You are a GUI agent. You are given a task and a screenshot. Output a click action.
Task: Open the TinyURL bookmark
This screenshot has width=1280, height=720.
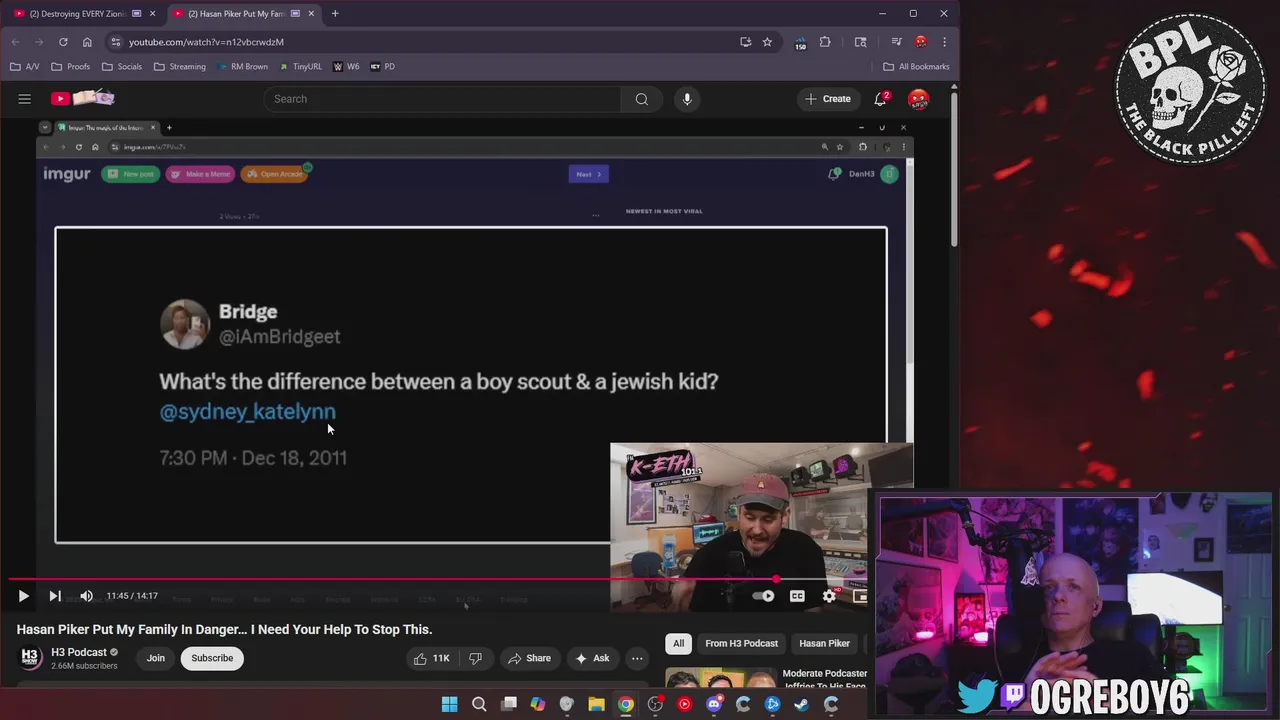pyautogui.click(x=301, y=67)
